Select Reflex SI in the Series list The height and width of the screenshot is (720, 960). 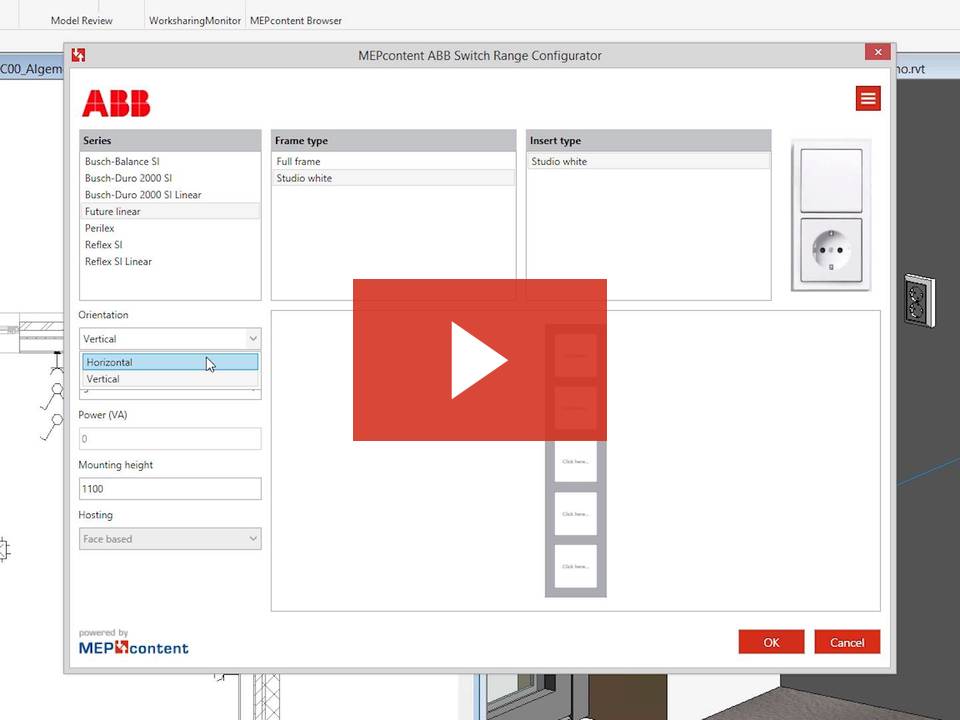[x=170, y=244]
